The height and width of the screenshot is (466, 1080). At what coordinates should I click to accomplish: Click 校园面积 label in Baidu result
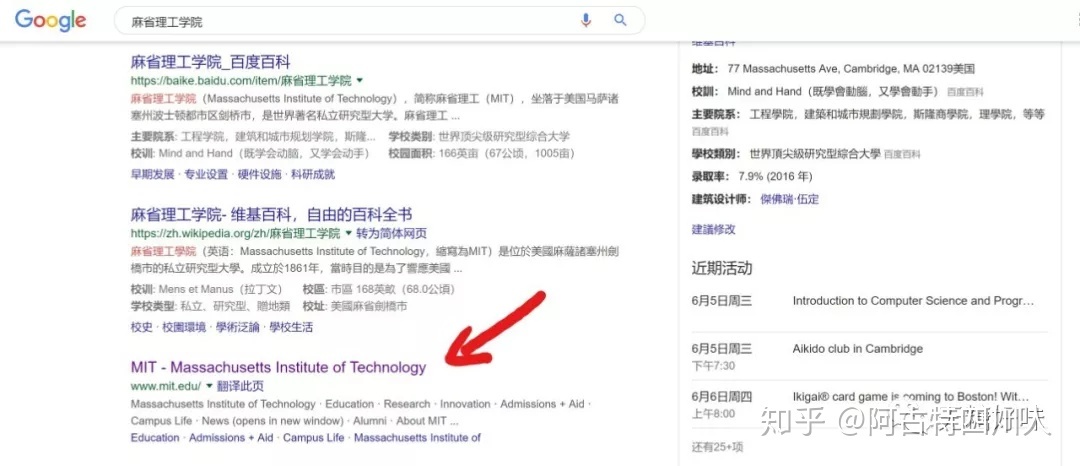coord(411,153)
